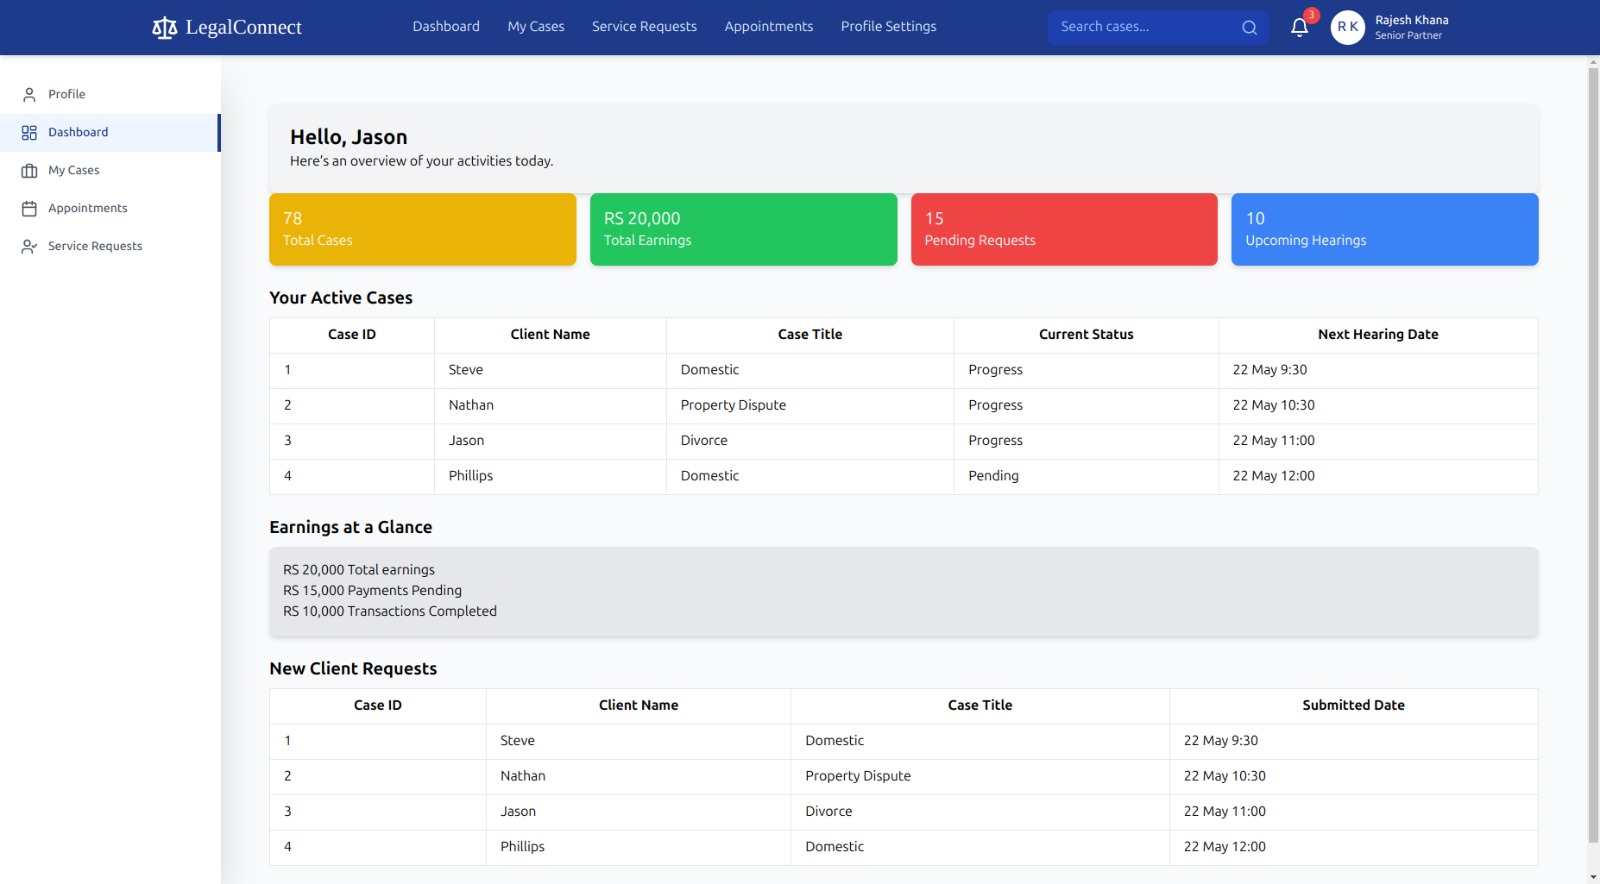Click 22 May 12:00 in New Client Requests

1224,847
